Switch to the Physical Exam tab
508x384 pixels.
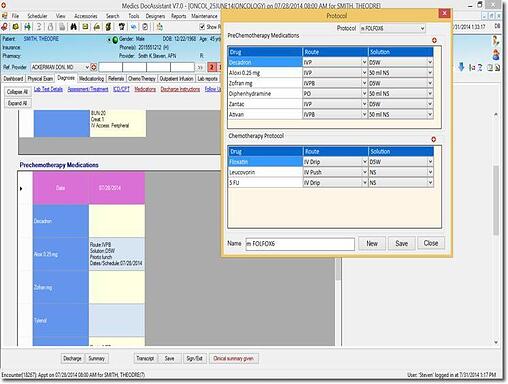click(40, 79)
